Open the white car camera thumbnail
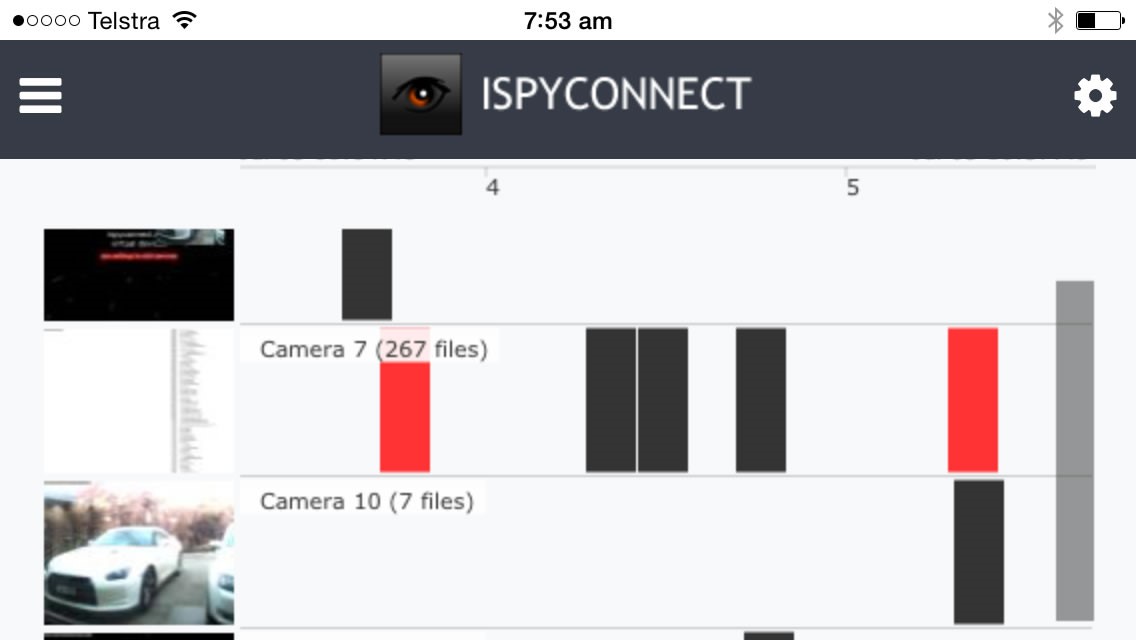Viewport: 1136px width, 640px height. [x=138, y=552]
